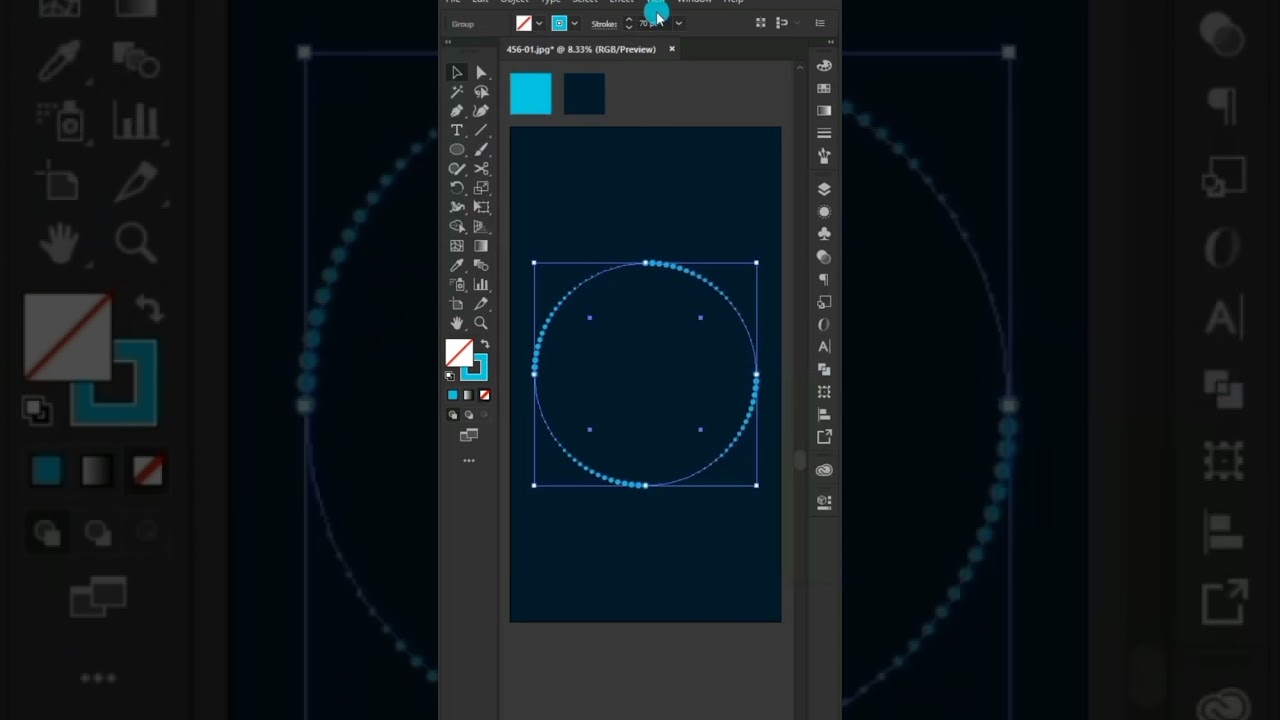Open Stroke panel via Stroke label
This screenshot has height=720, width=1280.
604,24
